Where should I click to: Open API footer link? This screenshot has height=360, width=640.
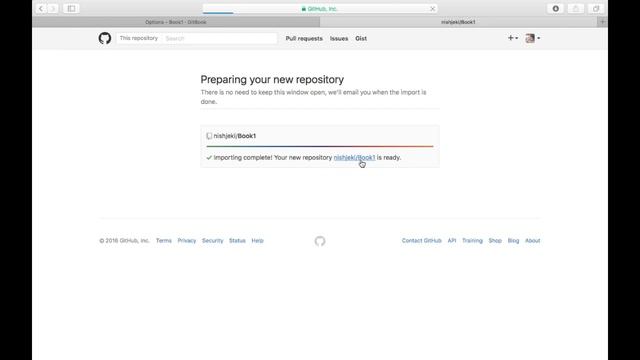click(452, 241)
